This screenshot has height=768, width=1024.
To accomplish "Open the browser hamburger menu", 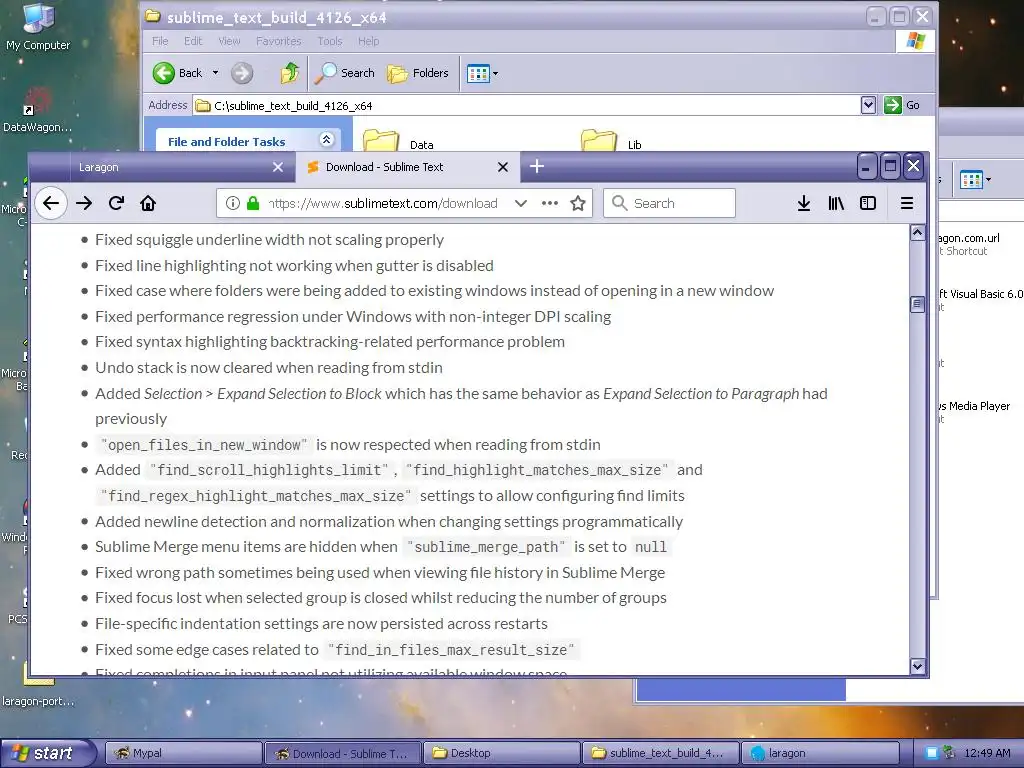I will (906, 203).
